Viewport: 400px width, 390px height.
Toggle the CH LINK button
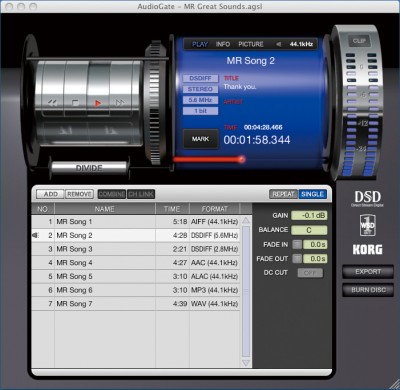(x=141, y=194)
